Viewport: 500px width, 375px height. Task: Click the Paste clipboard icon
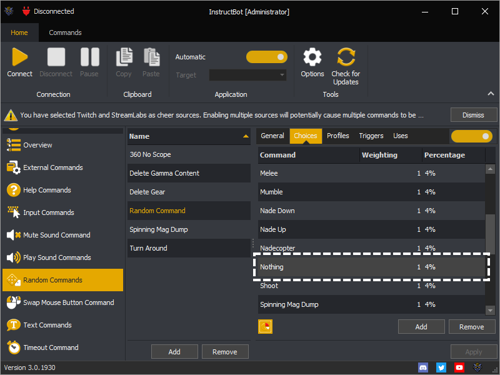point(152,57)
